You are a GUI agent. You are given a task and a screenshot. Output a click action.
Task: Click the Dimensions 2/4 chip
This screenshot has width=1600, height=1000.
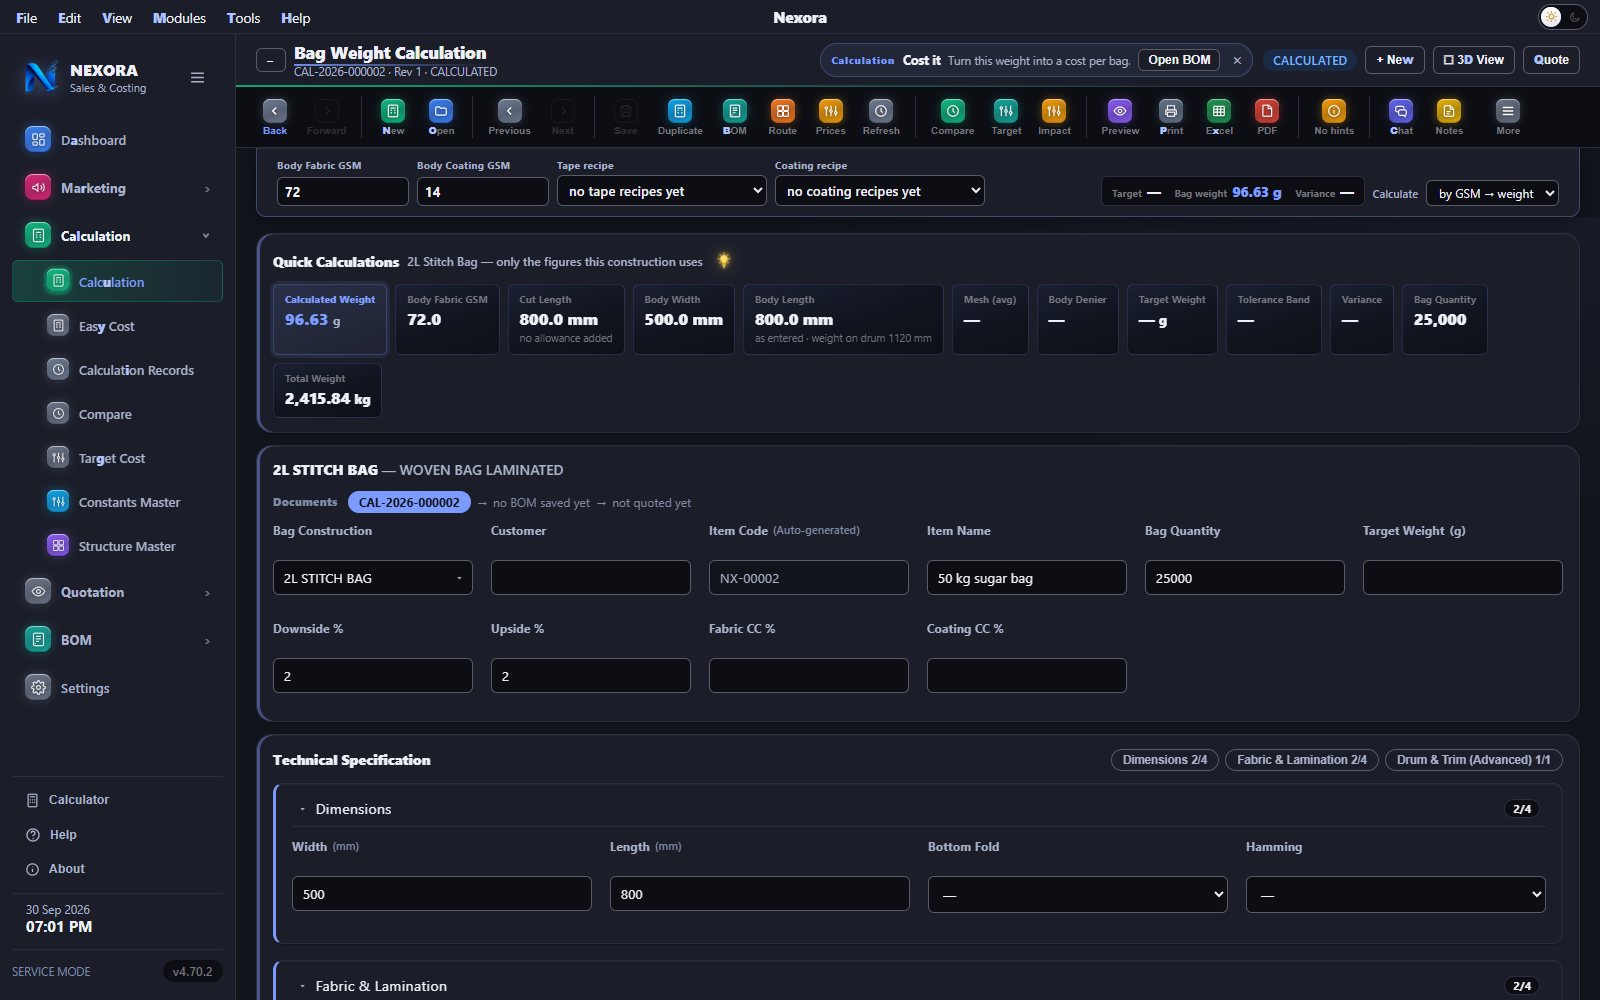tap(1165, 760)
